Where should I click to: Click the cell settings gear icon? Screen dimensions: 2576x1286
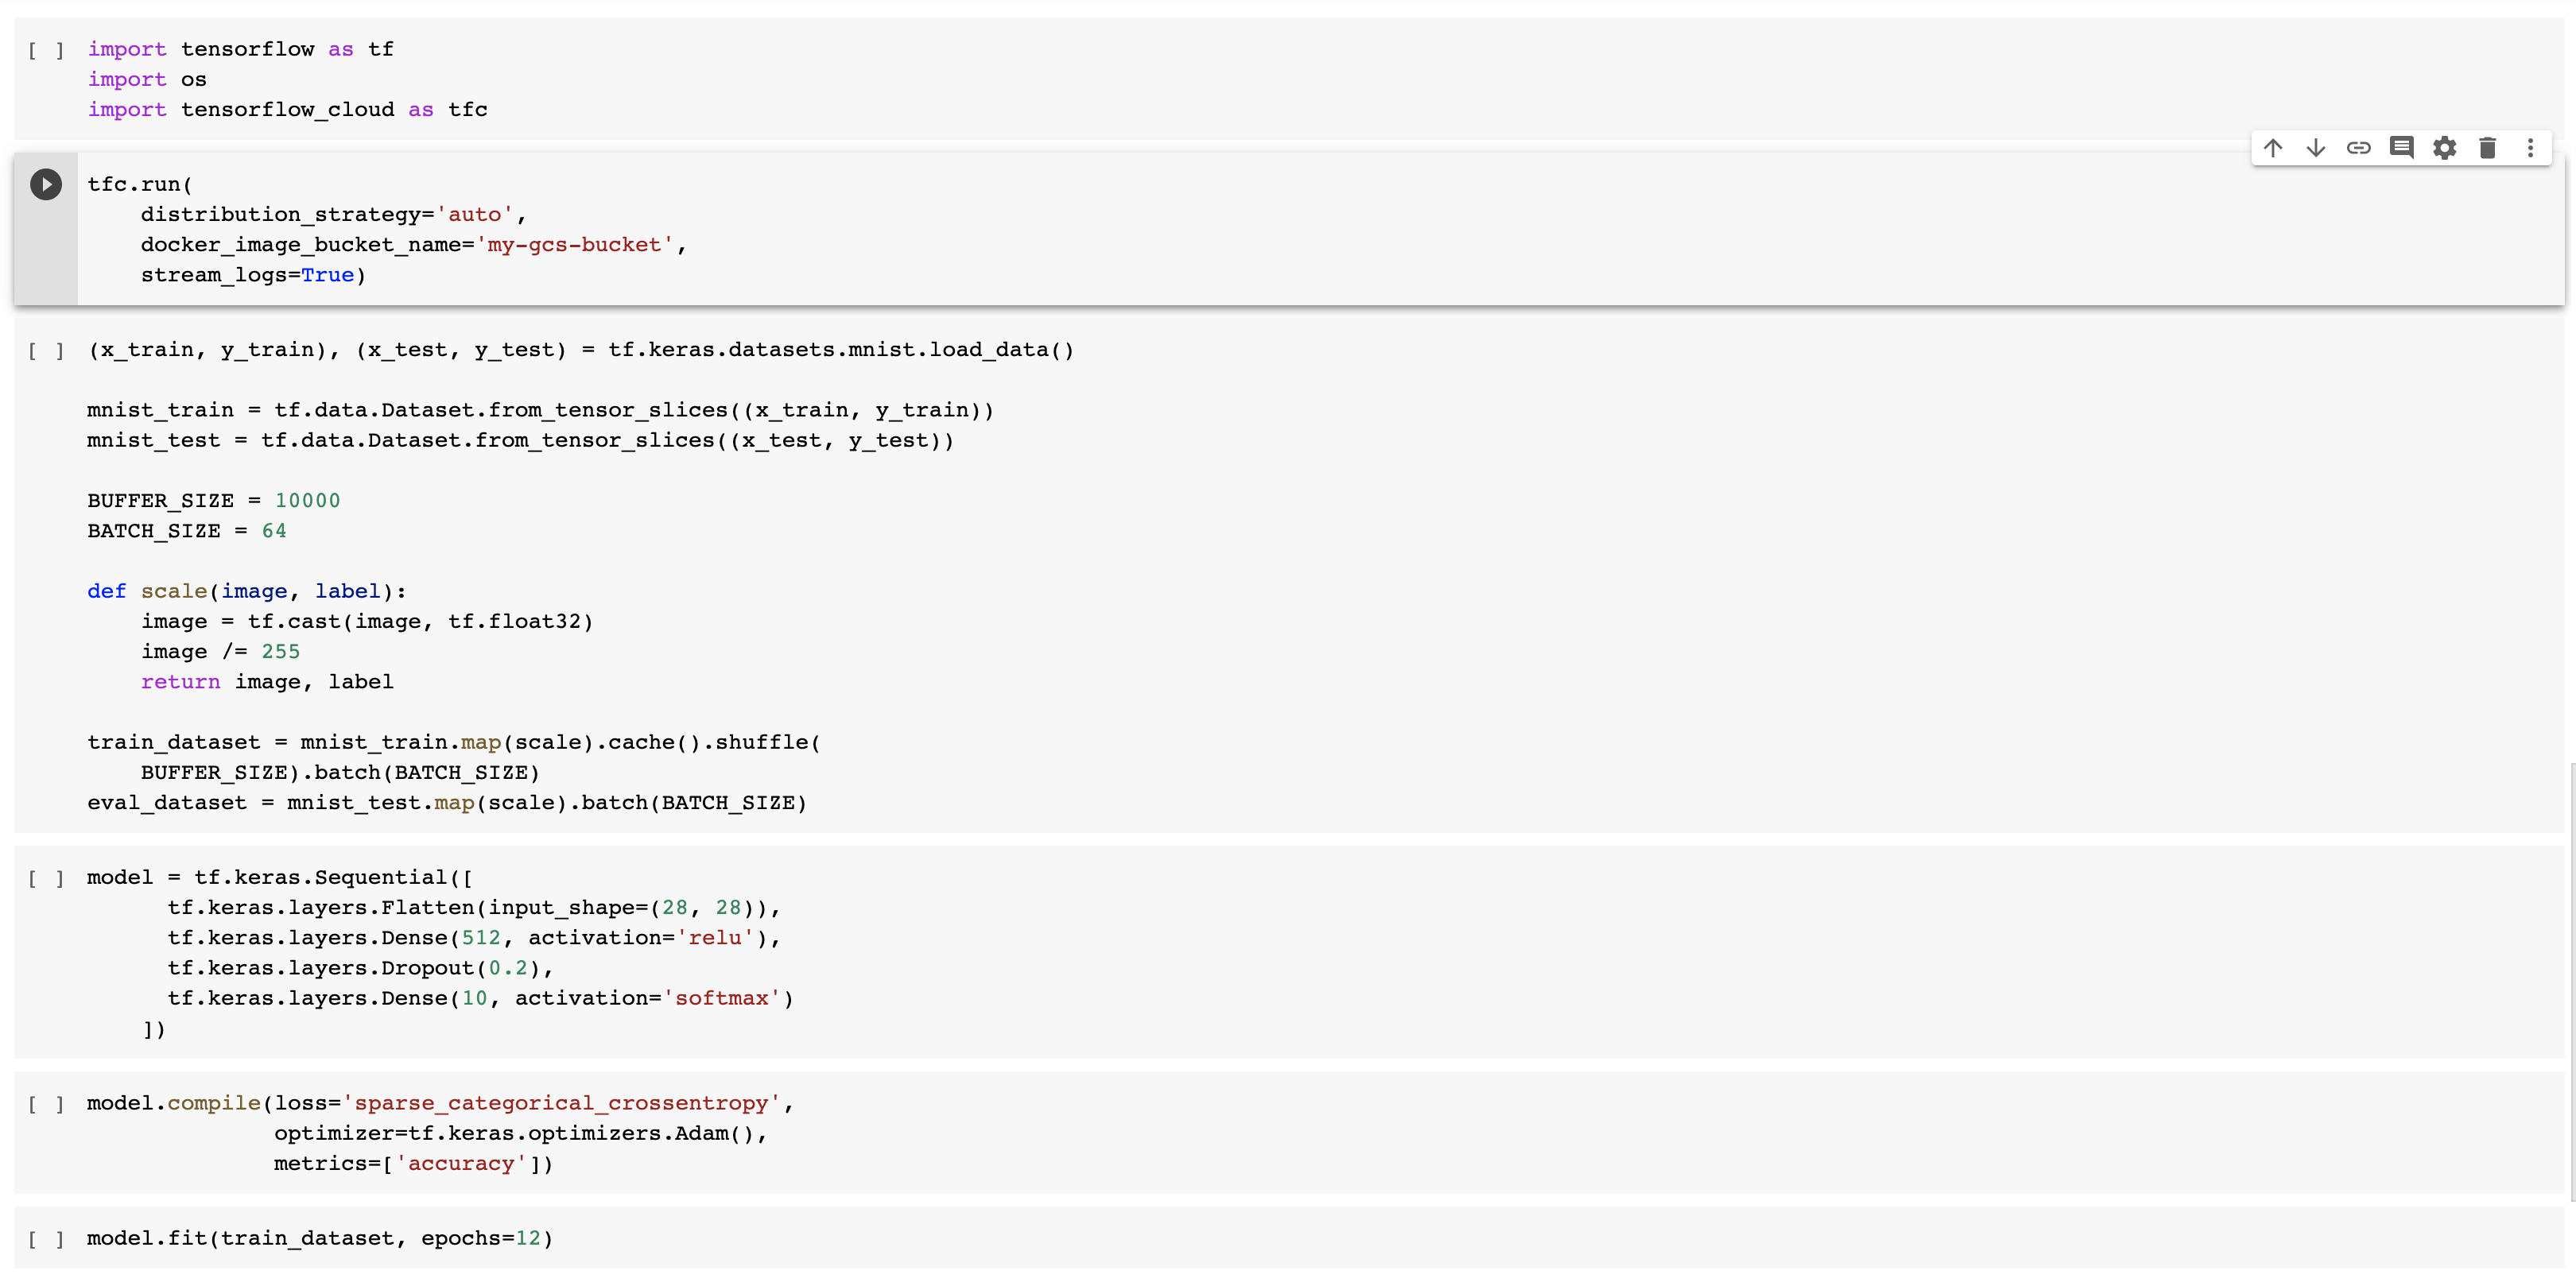click(x=2445, y=148)
